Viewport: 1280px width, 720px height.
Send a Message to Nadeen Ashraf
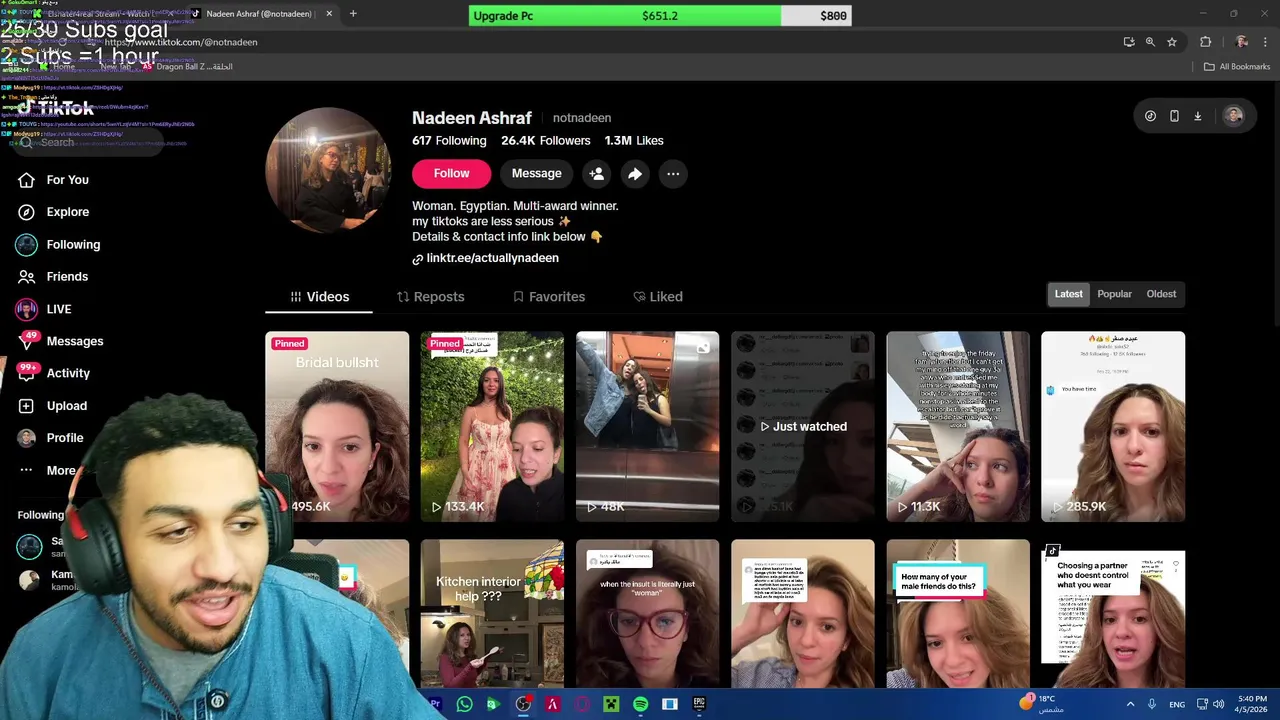click(536, 174)
